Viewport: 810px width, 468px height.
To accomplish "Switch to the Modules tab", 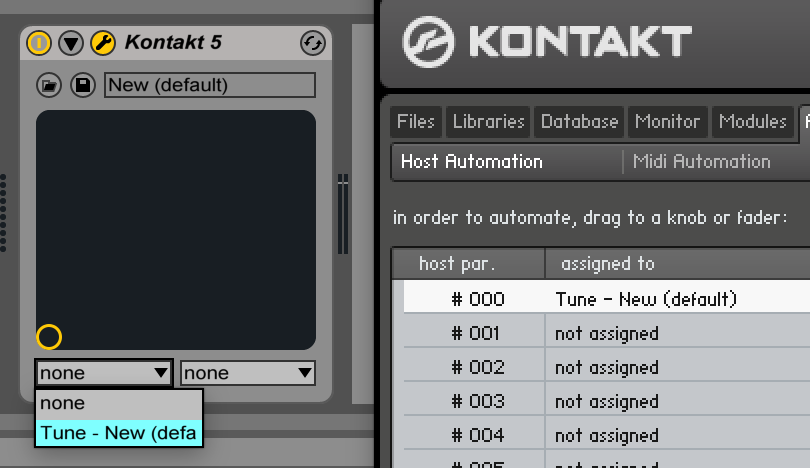I will tap(753, 121).
